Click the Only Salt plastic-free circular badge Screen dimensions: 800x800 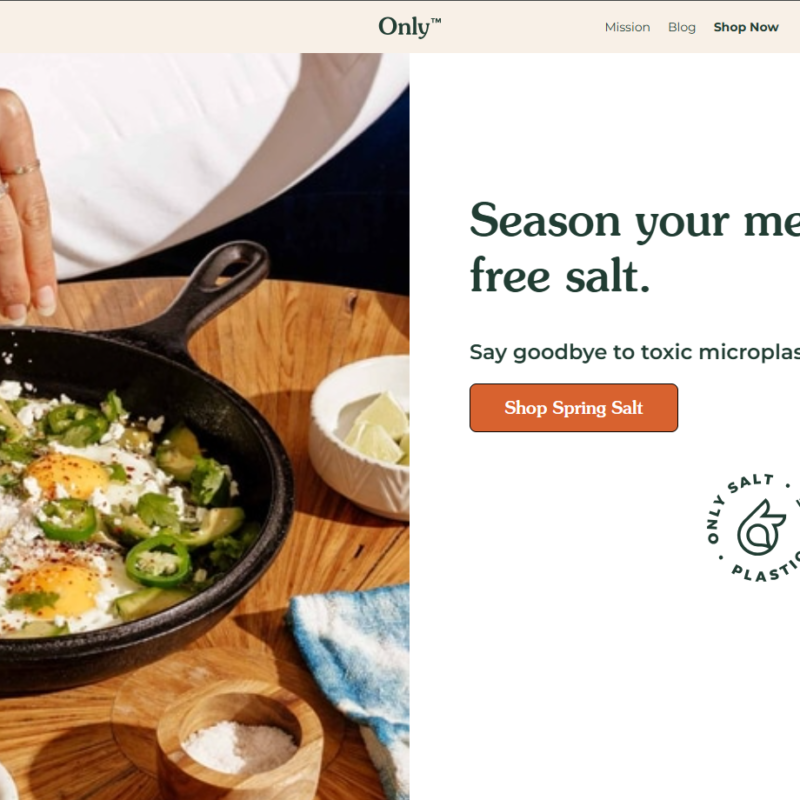pyautogui.click(x=755, y=528)
